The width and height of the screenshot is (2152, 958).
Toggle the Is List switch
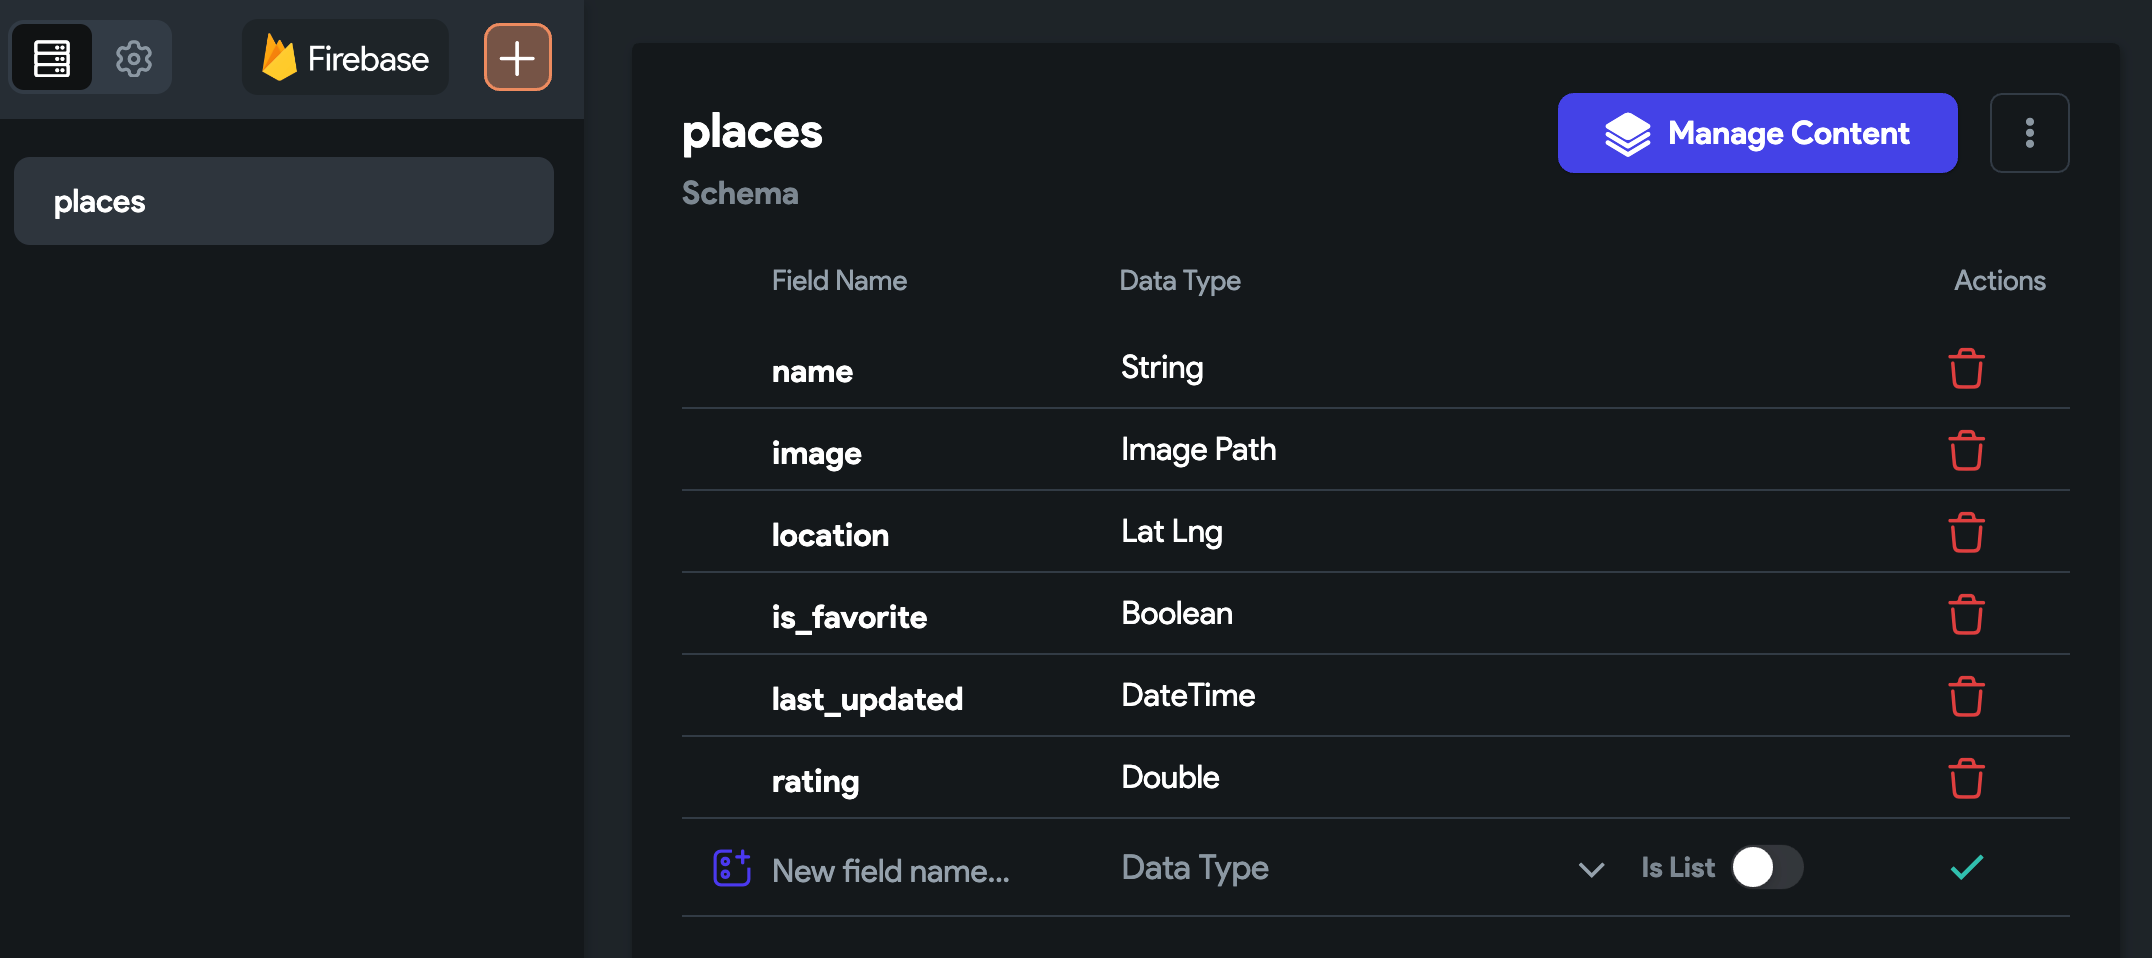1767,867
